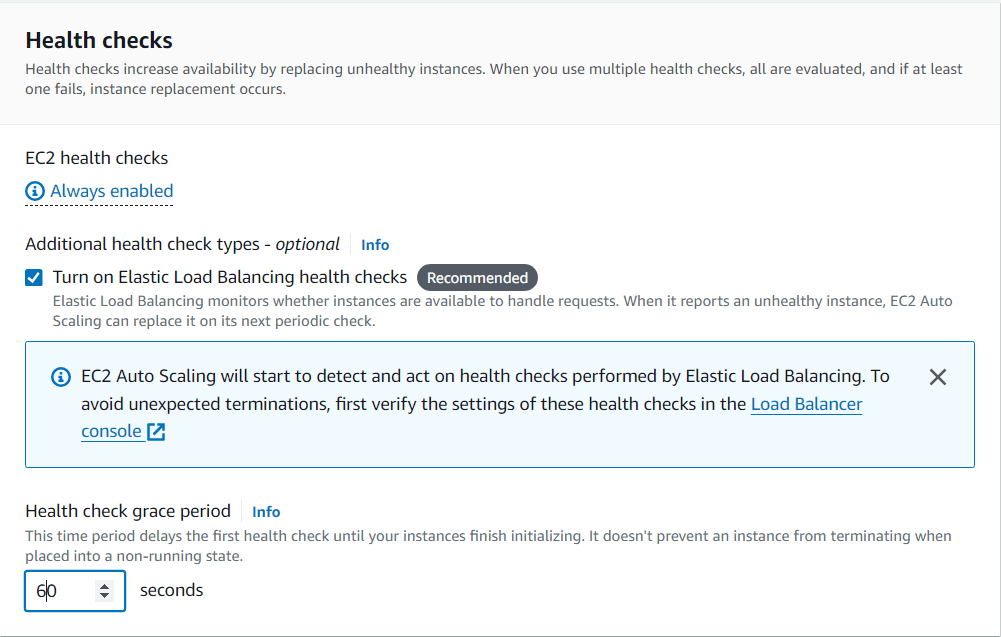Click the seconds label beside the input
This screenshot has height=637, width=1001.
[x=171, y=590]
